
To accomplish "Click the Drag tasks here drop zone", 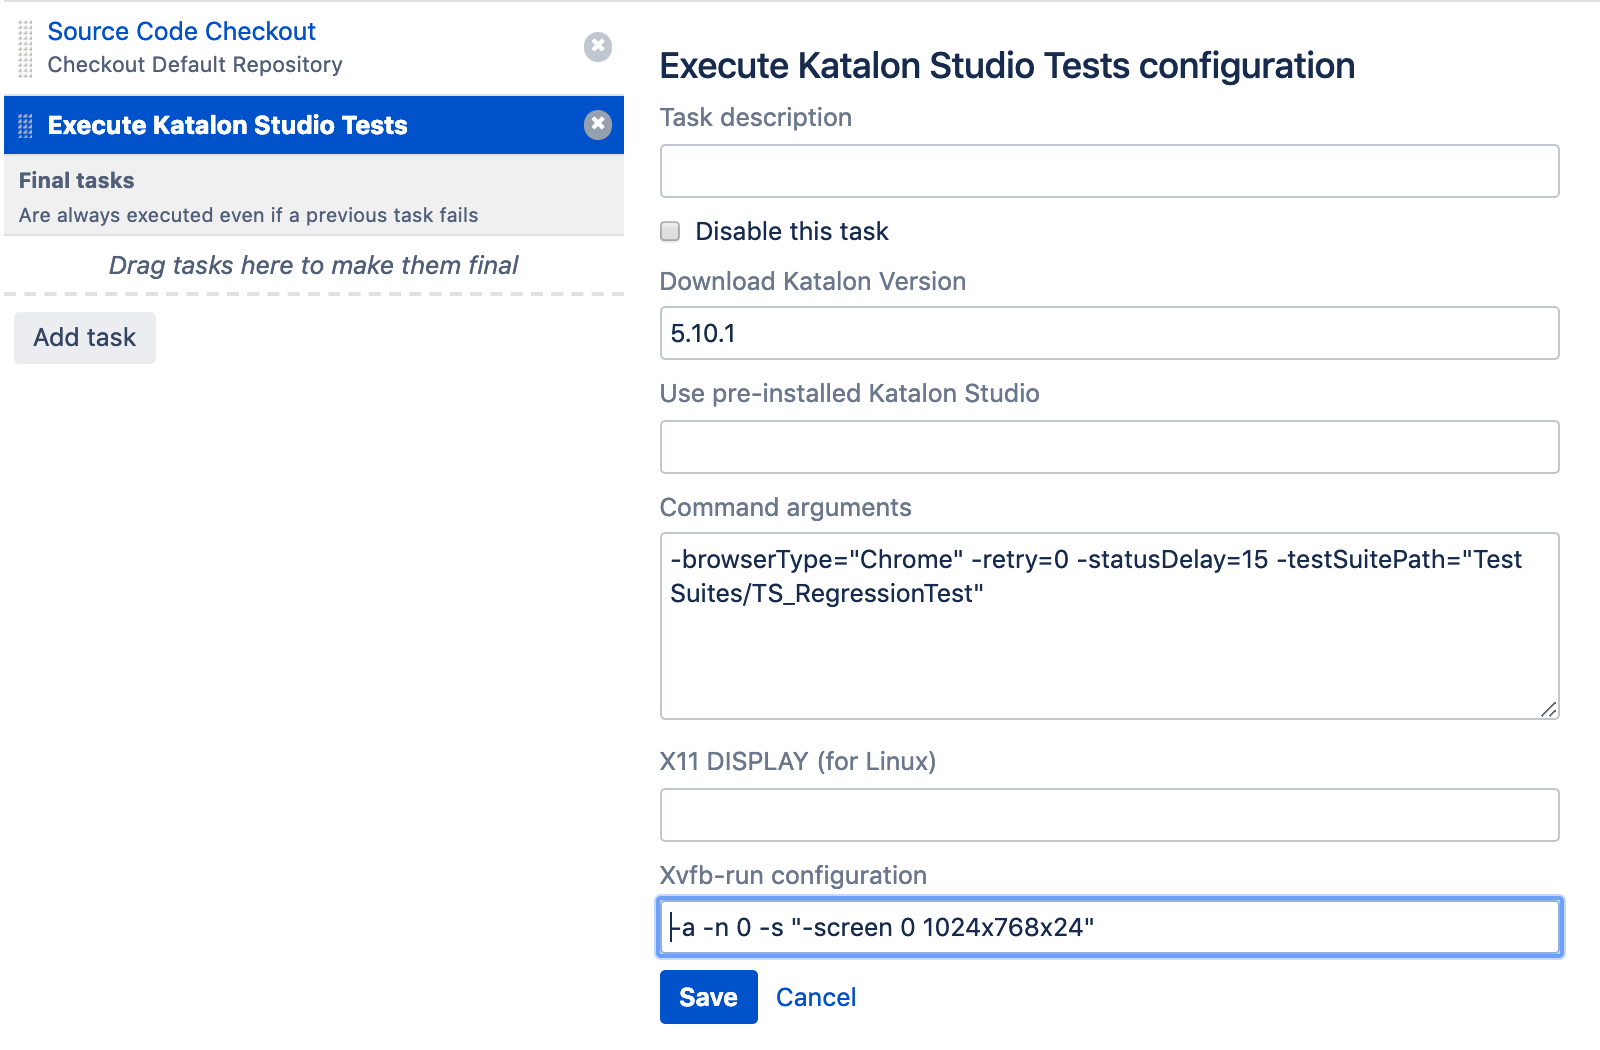I will pyautogui.click(x=314, y=265).
